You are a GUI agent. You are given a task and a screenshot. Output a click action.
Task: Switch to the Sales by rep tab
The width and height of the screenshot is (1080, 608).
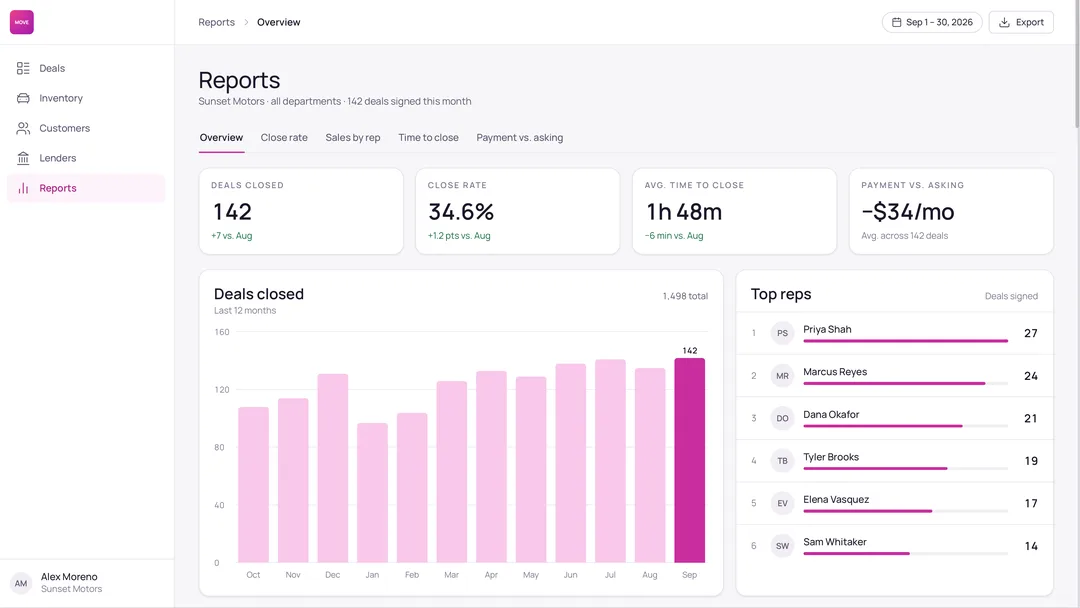pos(353,138)
